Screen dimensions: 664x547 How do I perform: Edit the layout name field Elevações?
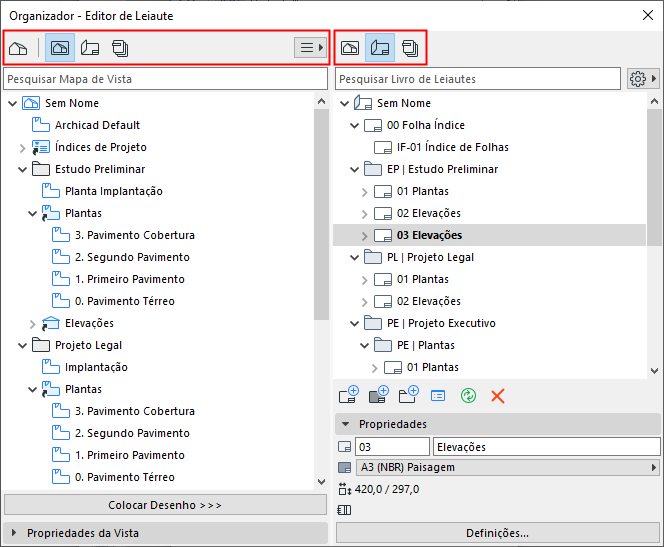tap(546, 447)
